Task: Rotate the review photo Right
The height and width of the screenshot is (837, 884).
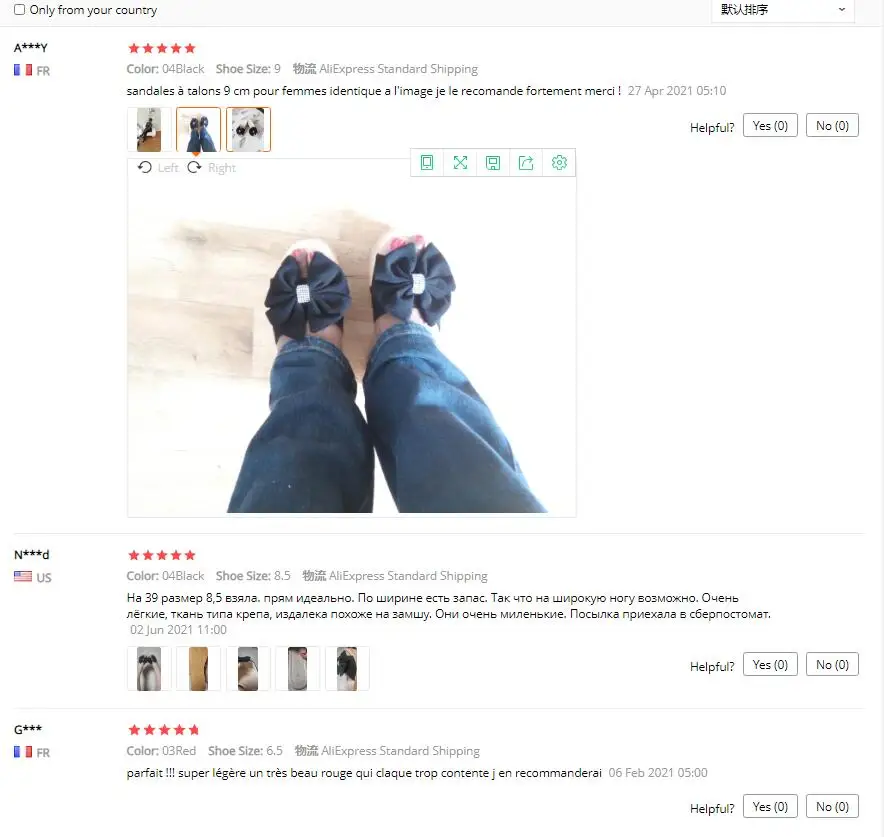Action: point(211,167)
